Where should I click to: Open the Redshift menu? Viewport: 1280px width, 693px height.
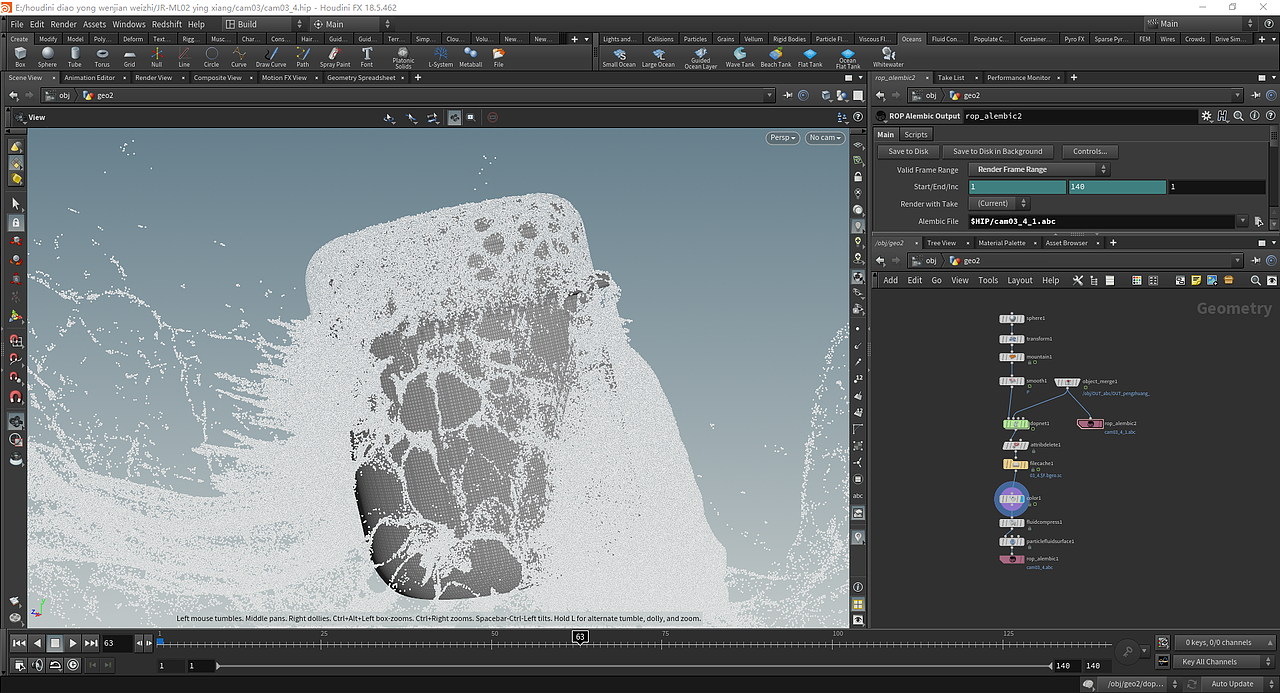pyautogui.click(x=166, y=24)
